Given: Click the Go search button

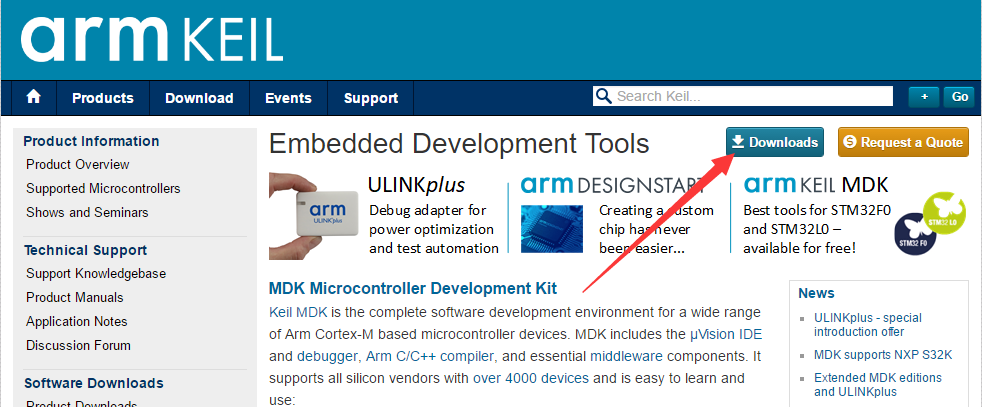Looking at the screenshot, I should (959, 97).
